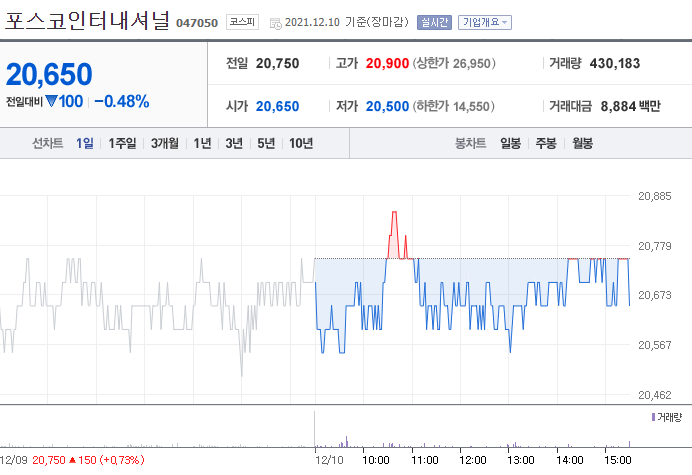
Task: Click the stock code 047050
Action: [197, 23]
